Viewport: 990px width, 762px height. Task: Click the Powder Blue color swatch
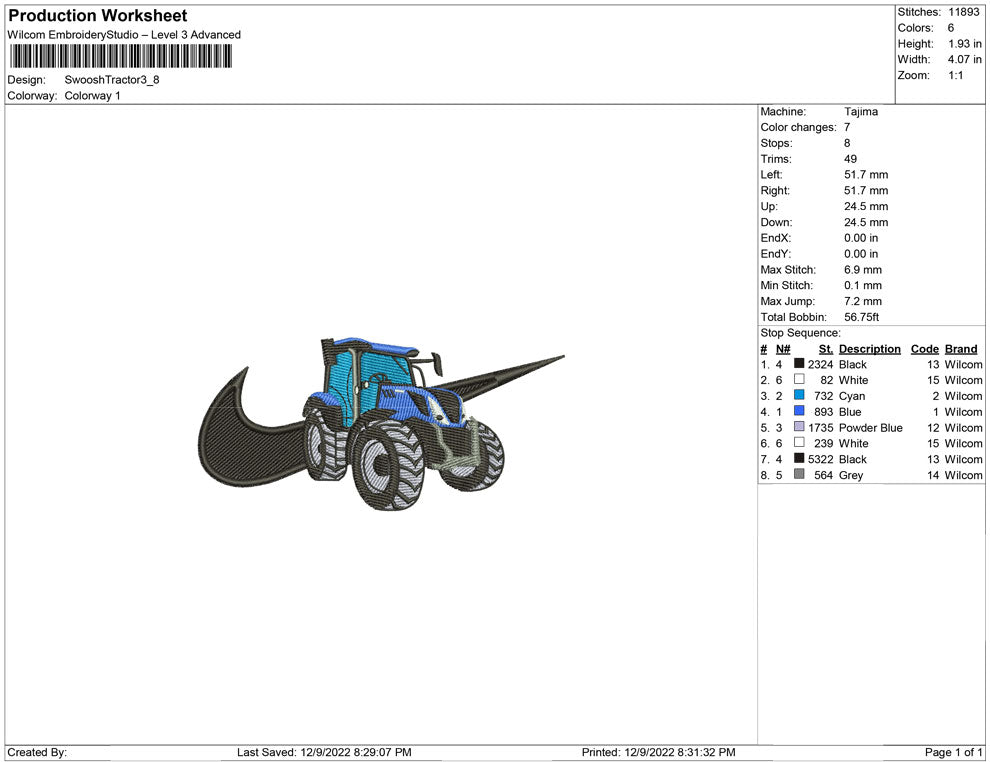[x=799, y=427]
